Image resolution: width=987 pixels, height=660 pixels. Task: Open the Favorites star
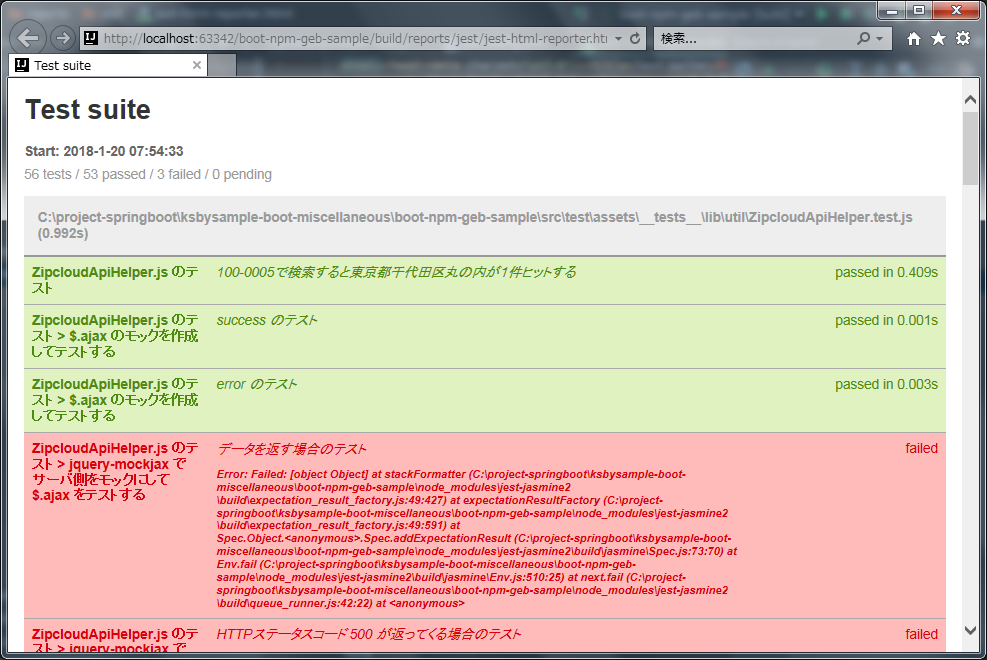(939, 38)
